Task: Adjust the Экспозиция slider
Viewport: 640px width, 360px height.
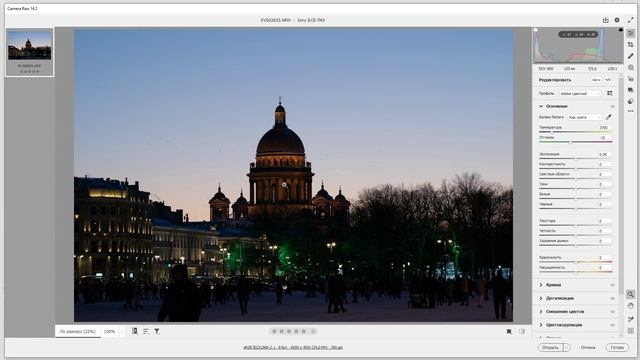Action: click(x=576, y=159)
